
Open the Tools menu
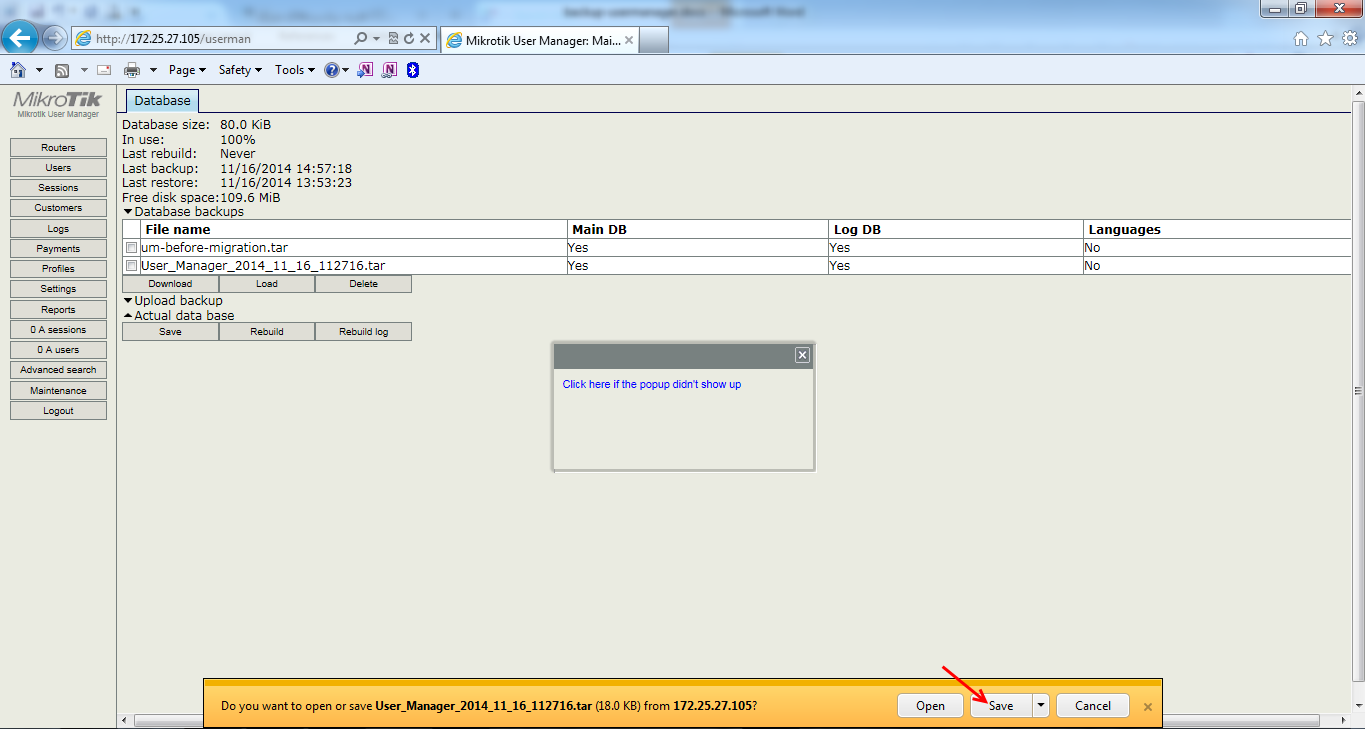[x=295, y=70]
